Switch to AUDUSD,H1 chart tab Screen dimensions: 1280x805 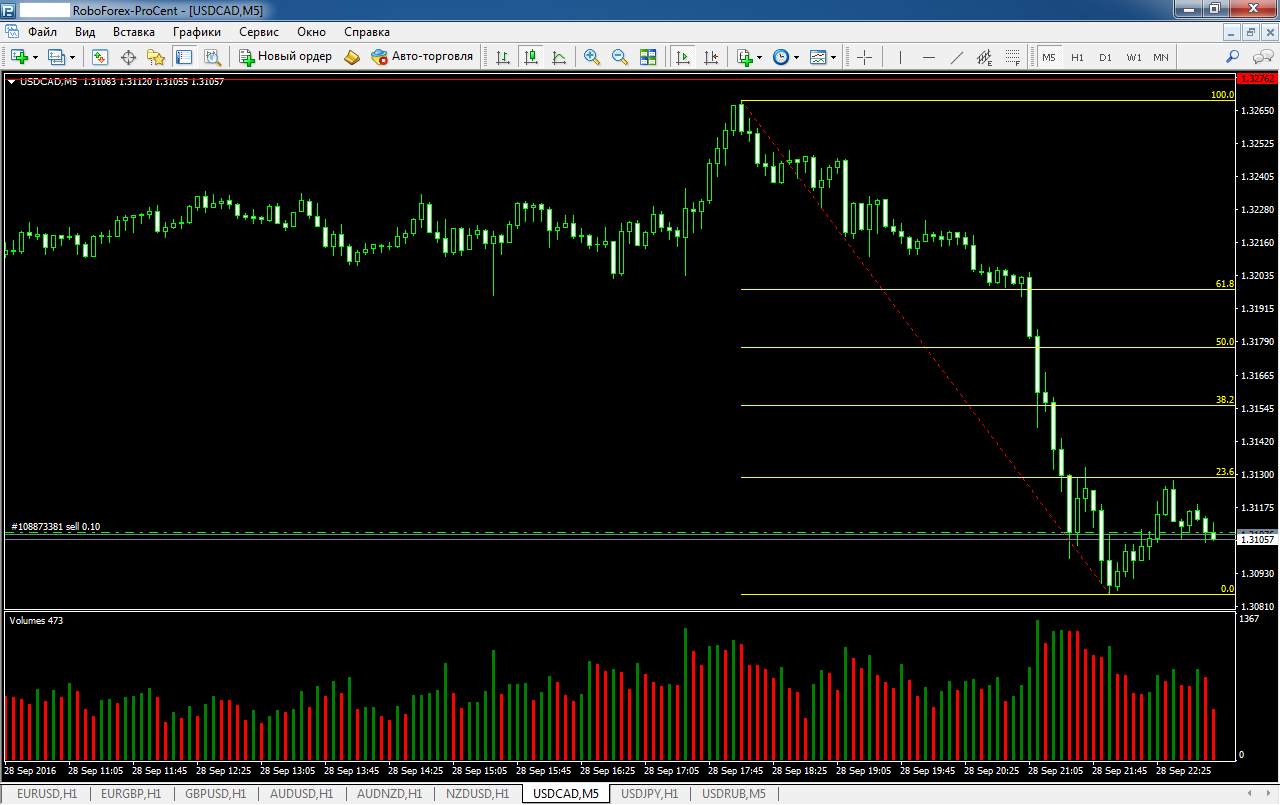click(301, 794)
